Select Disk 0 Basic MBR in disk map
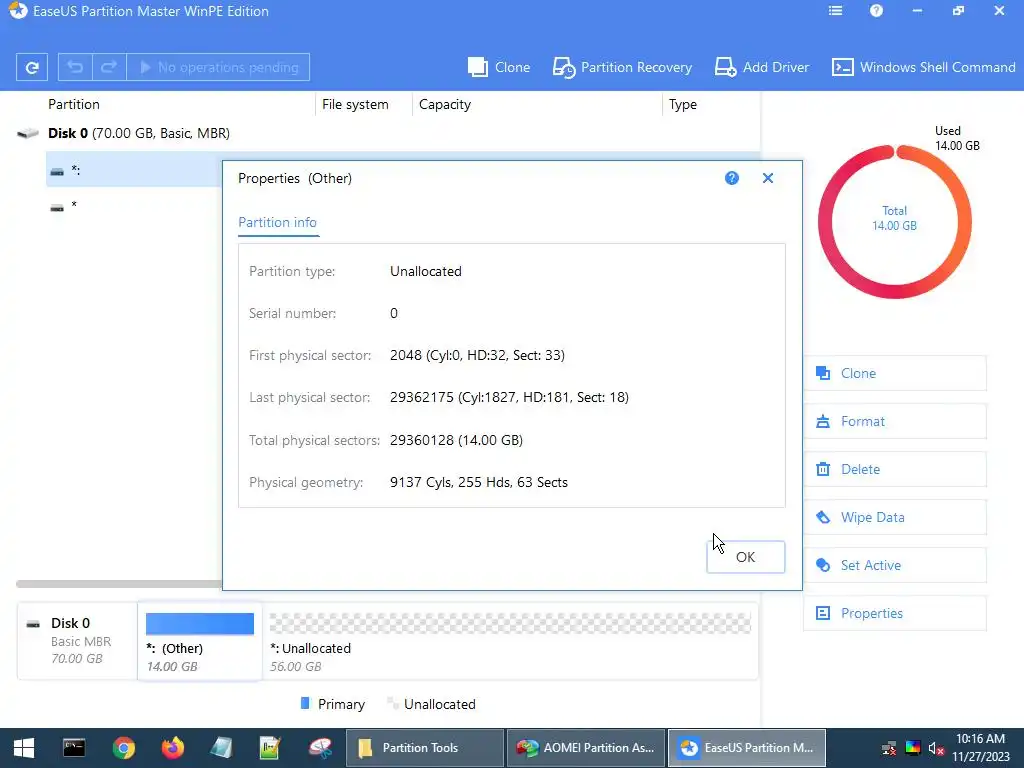 (77, 641)
